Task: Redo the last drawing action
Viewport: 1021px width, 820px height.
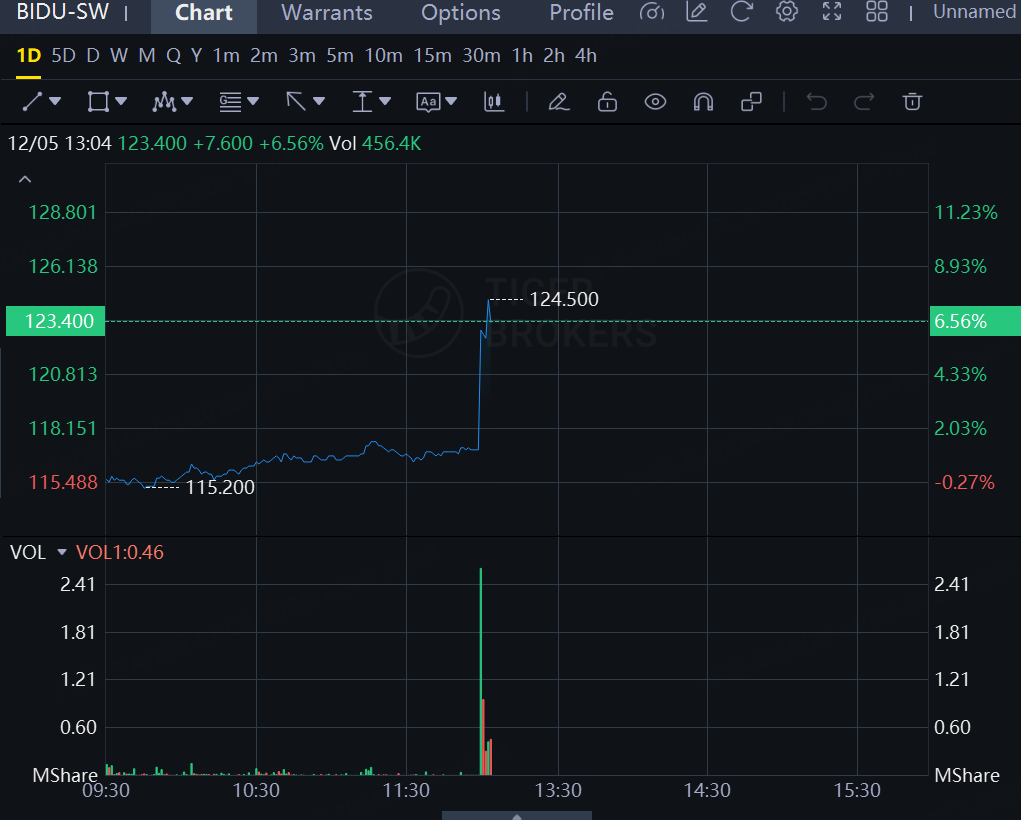Action: click(x=864, y=102)
